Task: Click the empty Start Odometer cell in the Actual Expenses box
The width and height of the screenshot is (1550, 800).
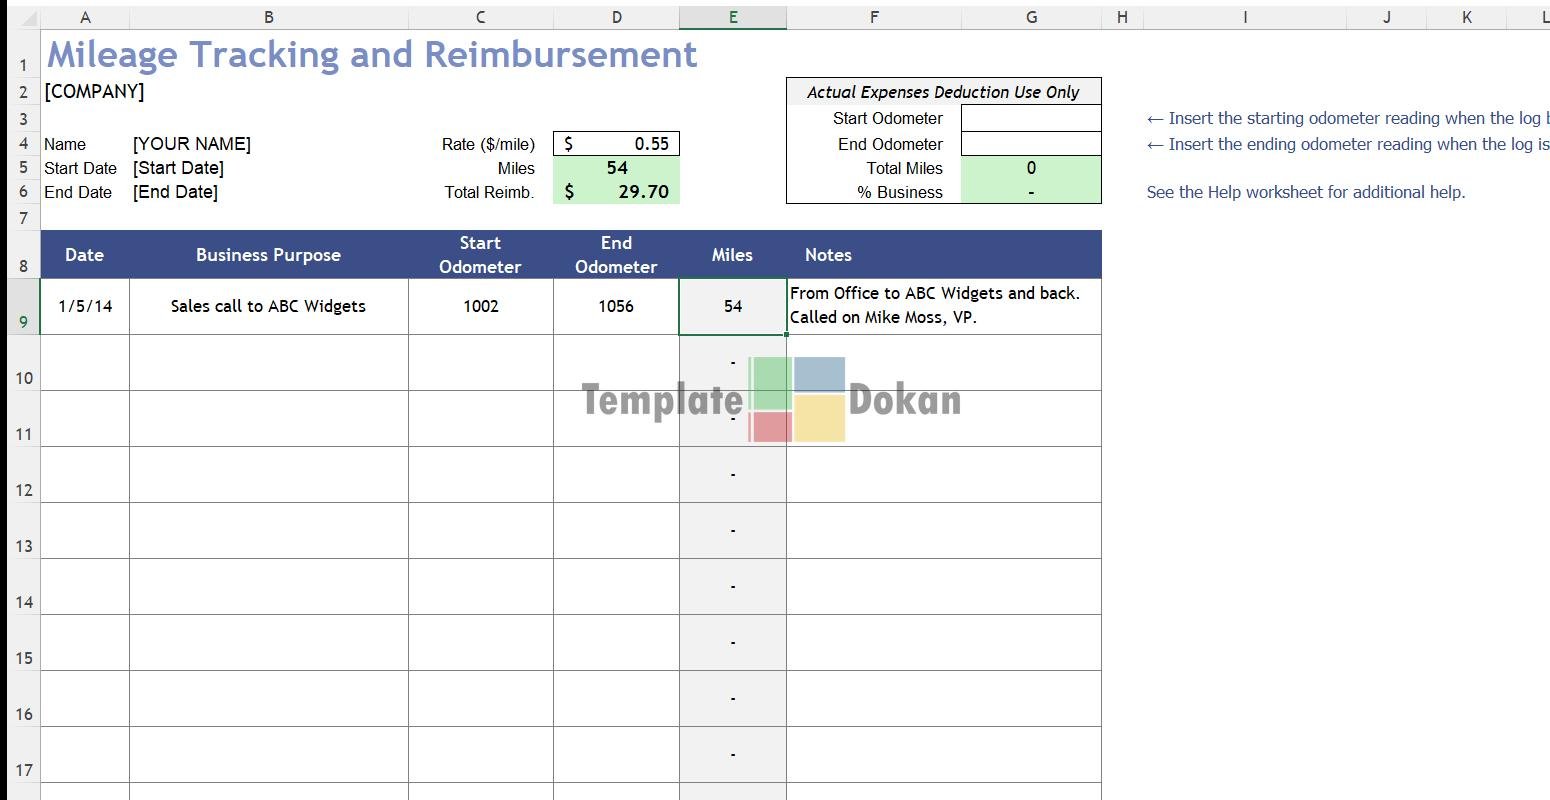Action: pos(1030,118)
